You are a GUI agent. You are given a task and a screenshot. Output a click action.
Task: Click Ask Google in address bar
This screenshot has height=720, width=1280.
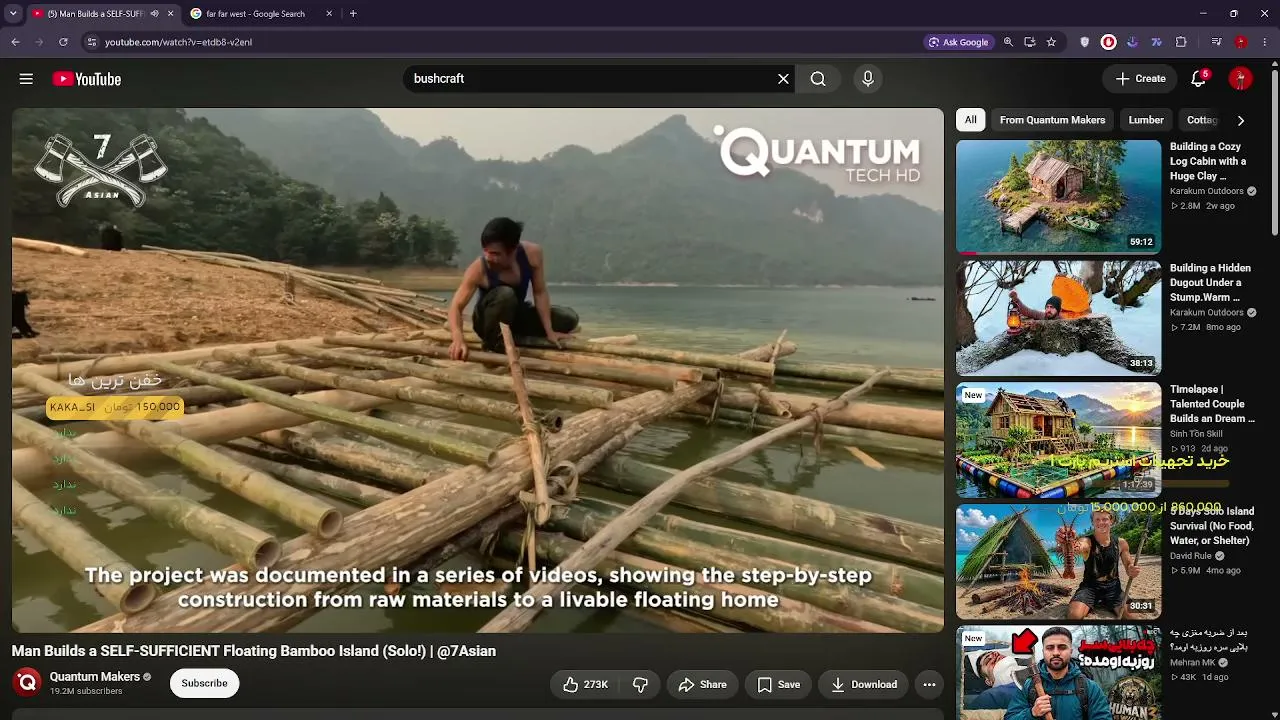tap(958, 42)
